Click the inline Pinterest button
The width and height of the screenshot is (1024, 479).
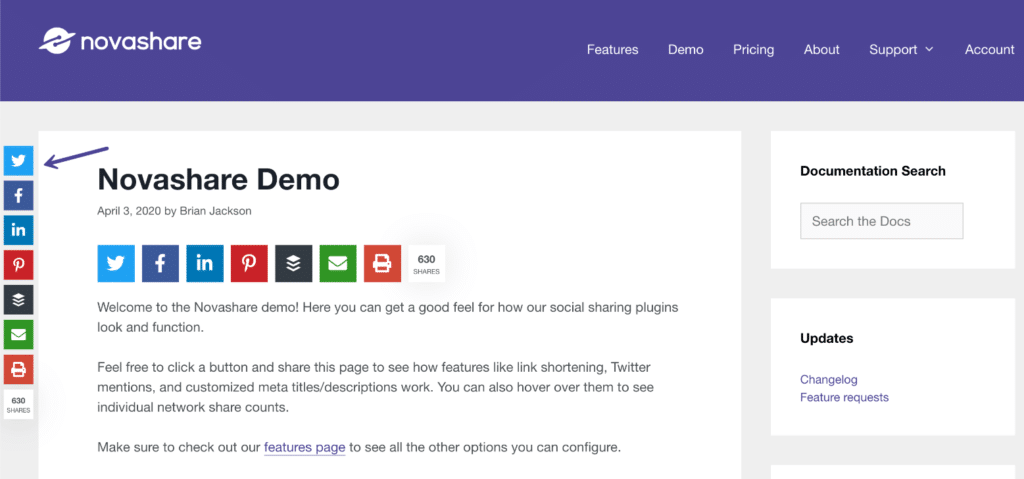[x=249, y=263]
